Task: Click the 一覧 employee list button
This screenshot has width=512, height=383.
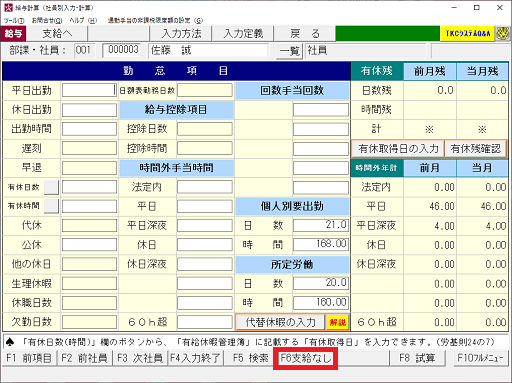Action: [289, 51]
